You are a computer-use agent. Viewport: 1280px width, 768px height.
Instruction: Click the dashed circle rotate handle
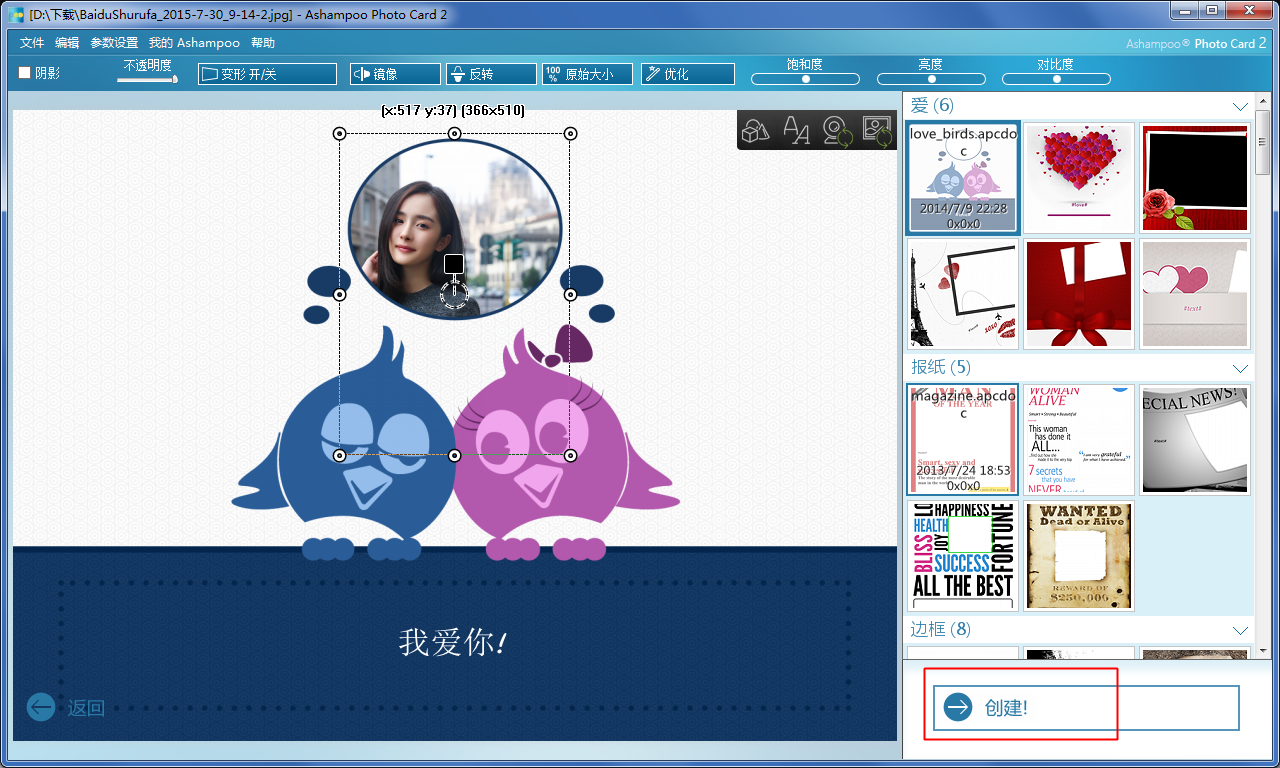coord(454,294)
